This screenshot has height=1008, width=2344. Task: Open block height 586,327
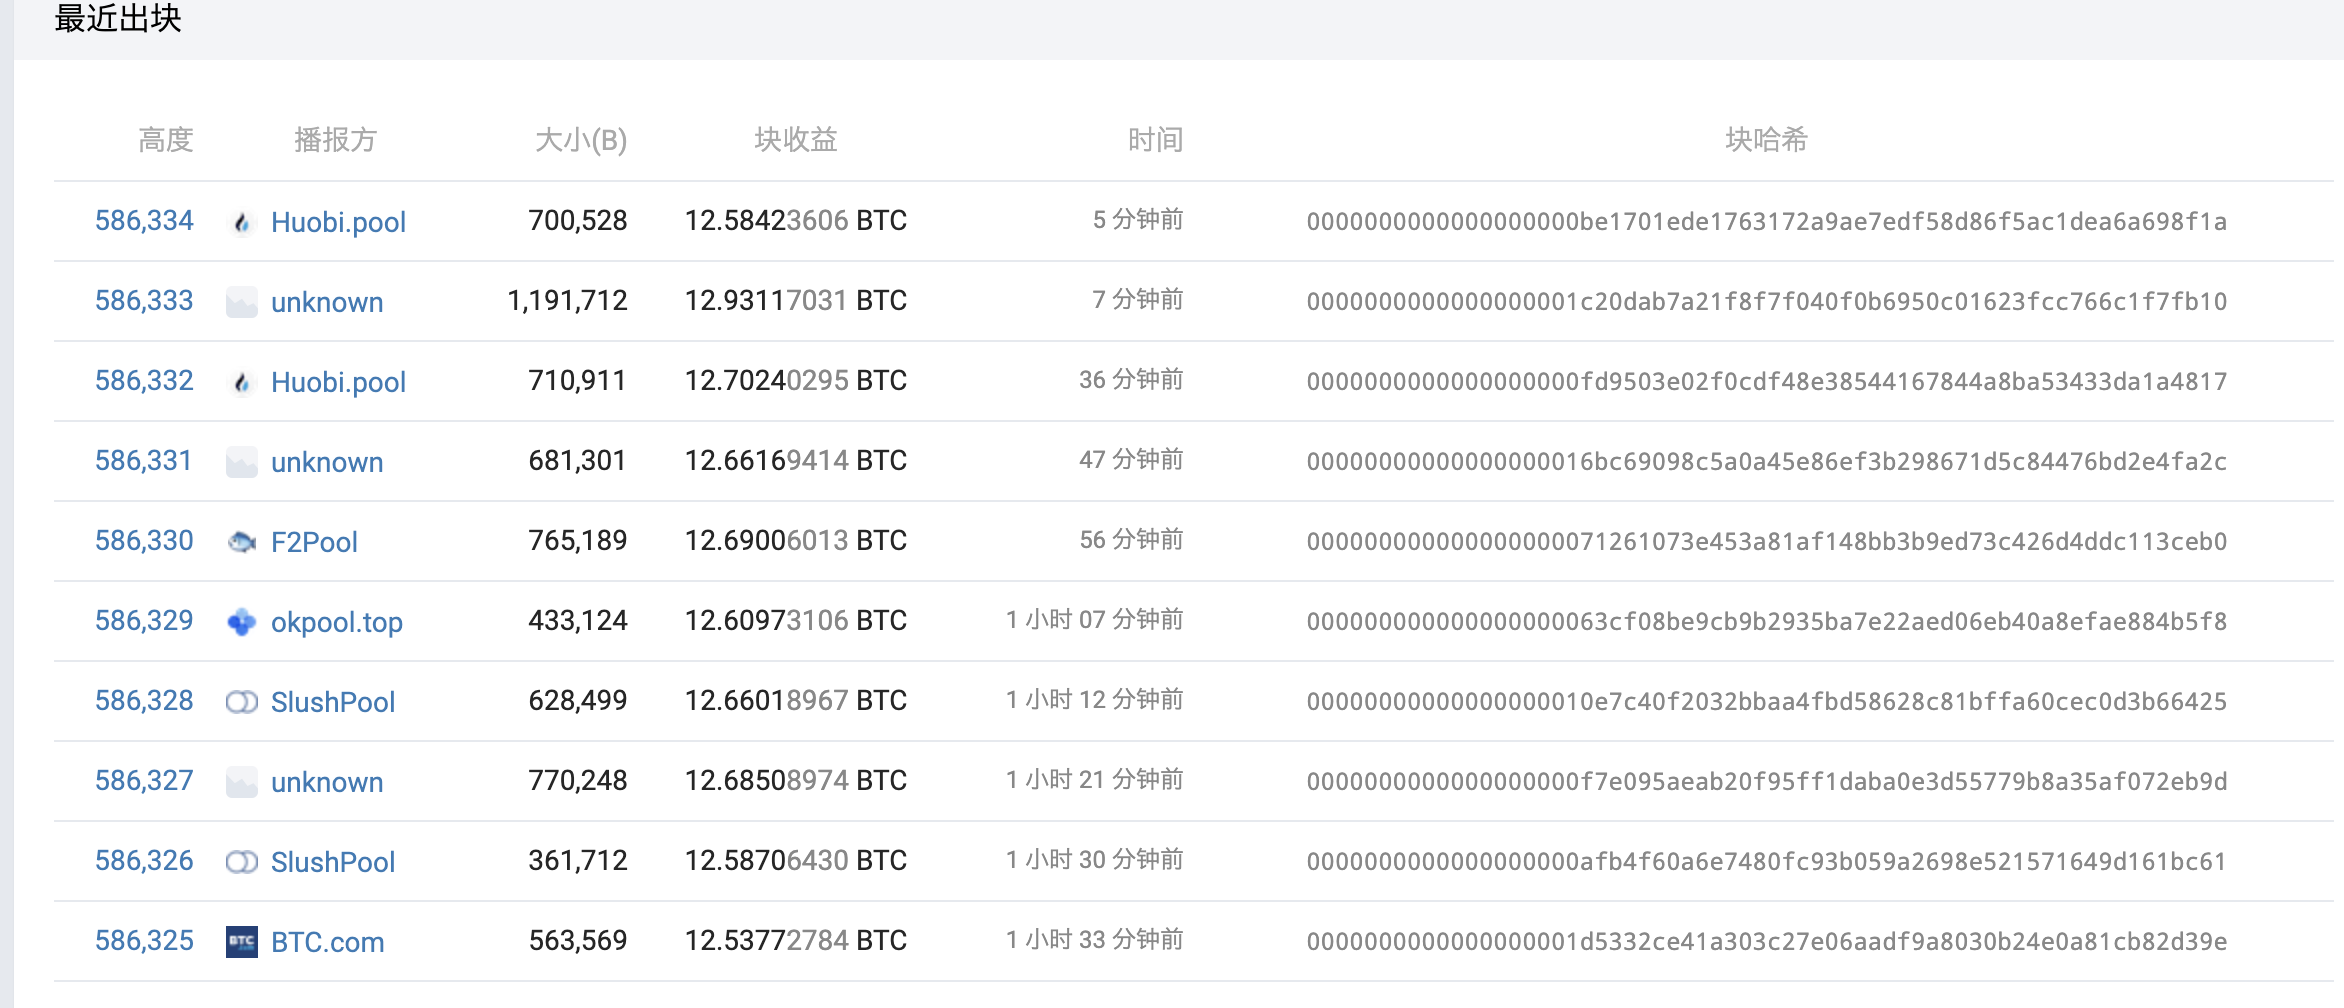click(x=144, y=781)
